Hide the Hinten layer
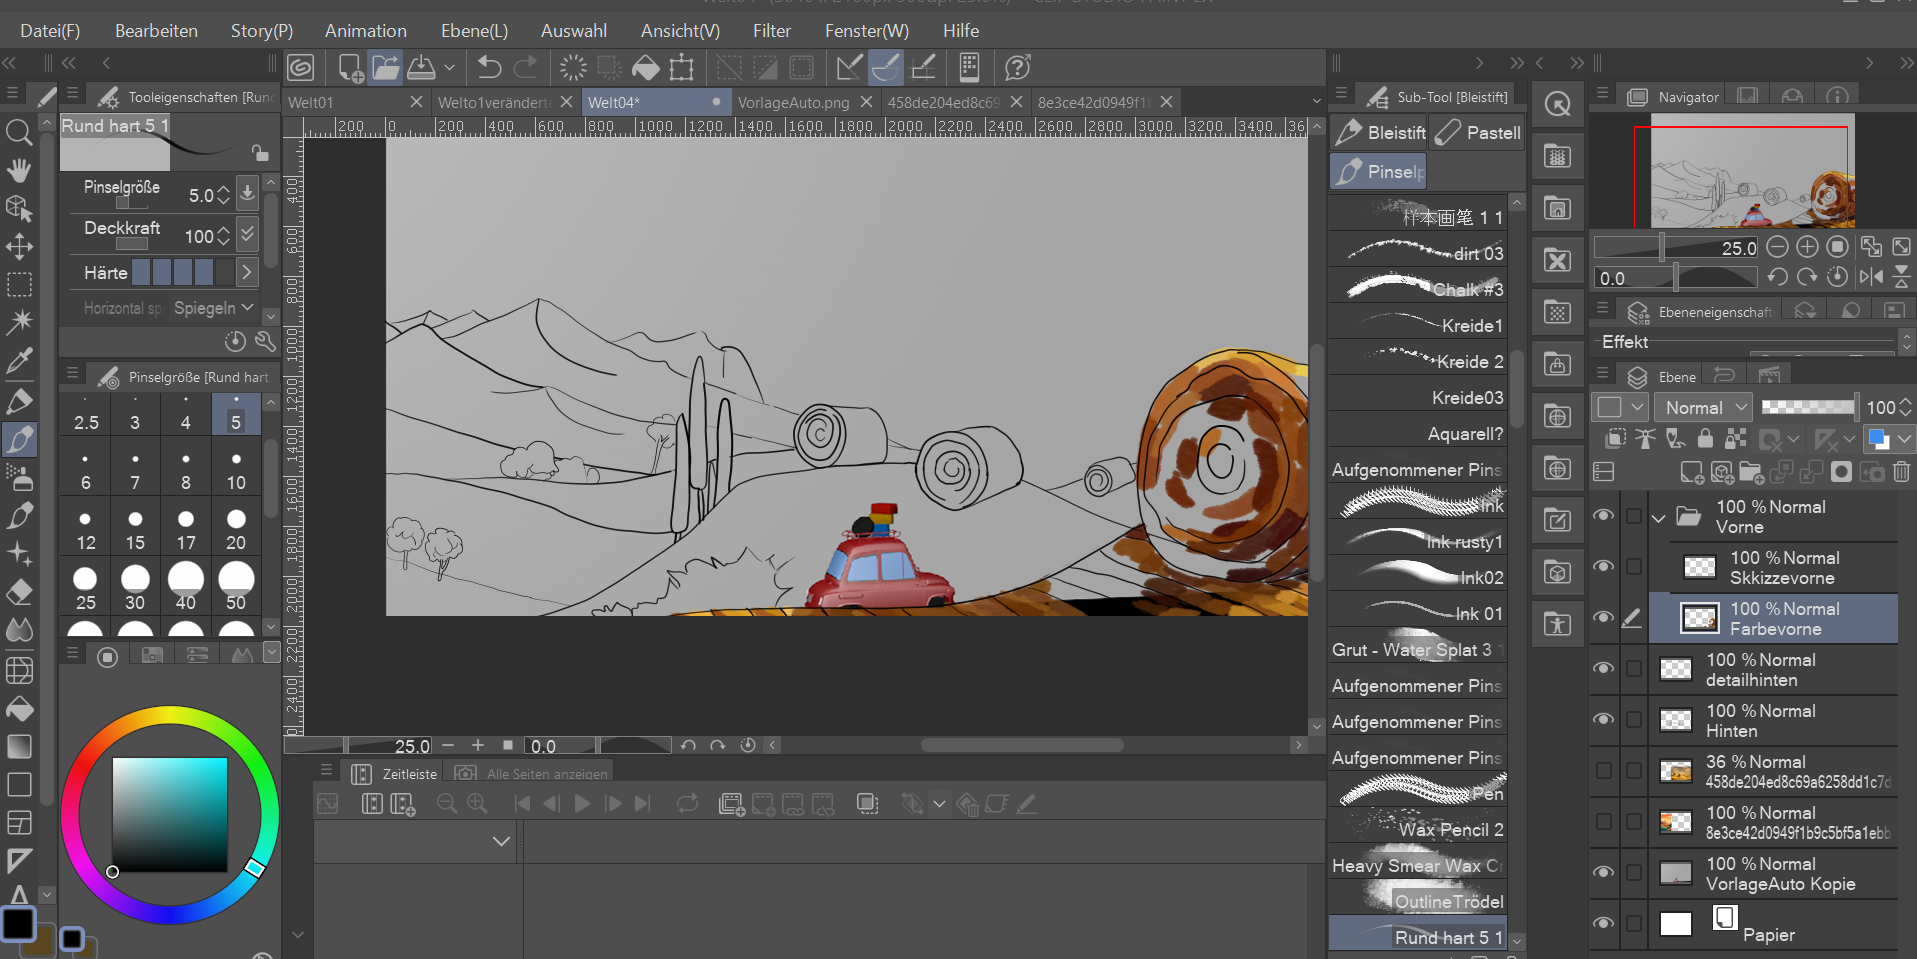 [1603, 720]
